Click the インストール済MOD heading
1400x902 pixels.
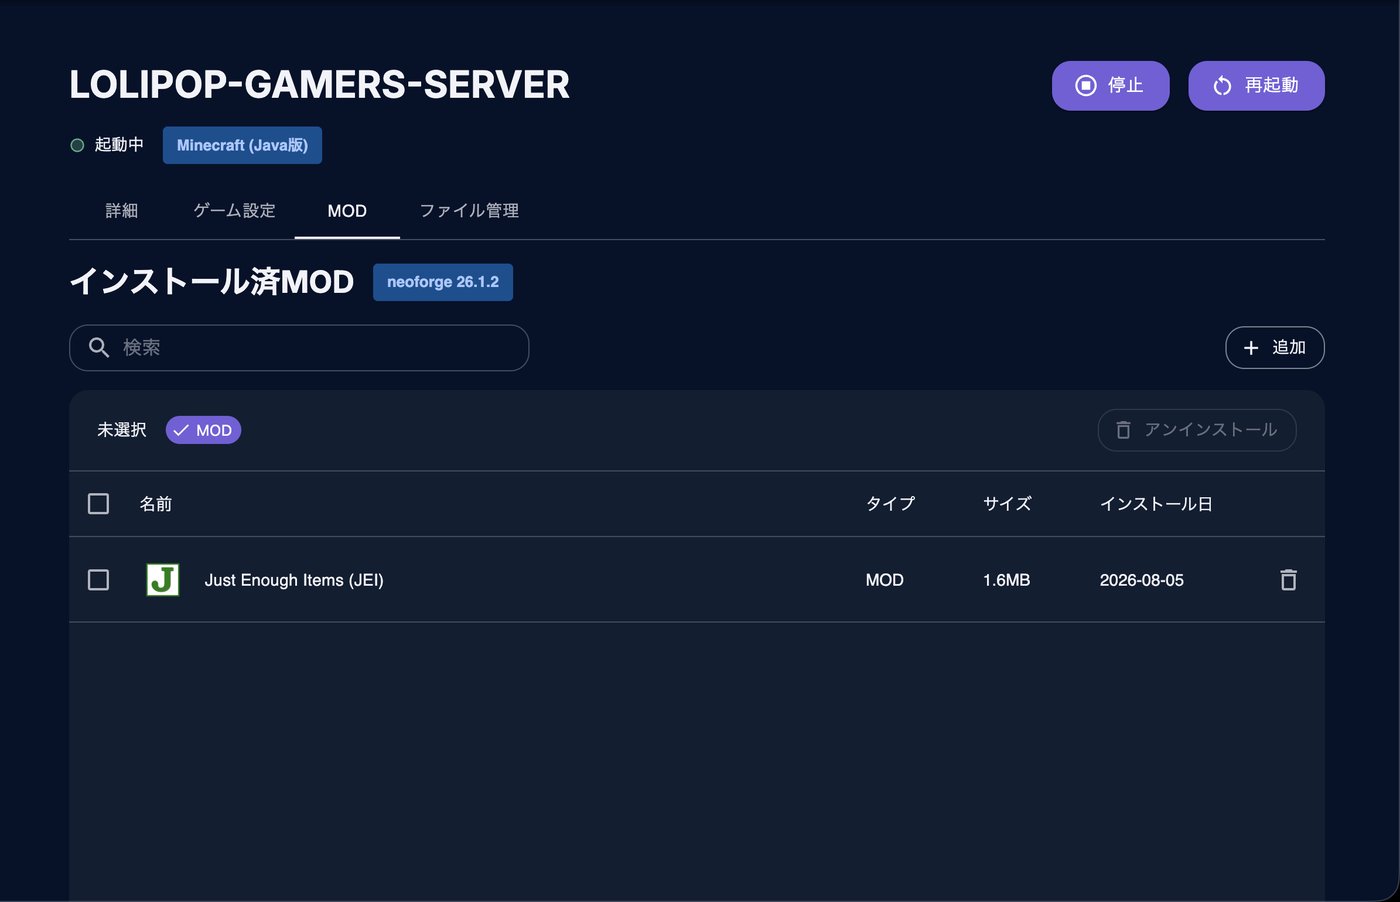click(x=211, y=282)
